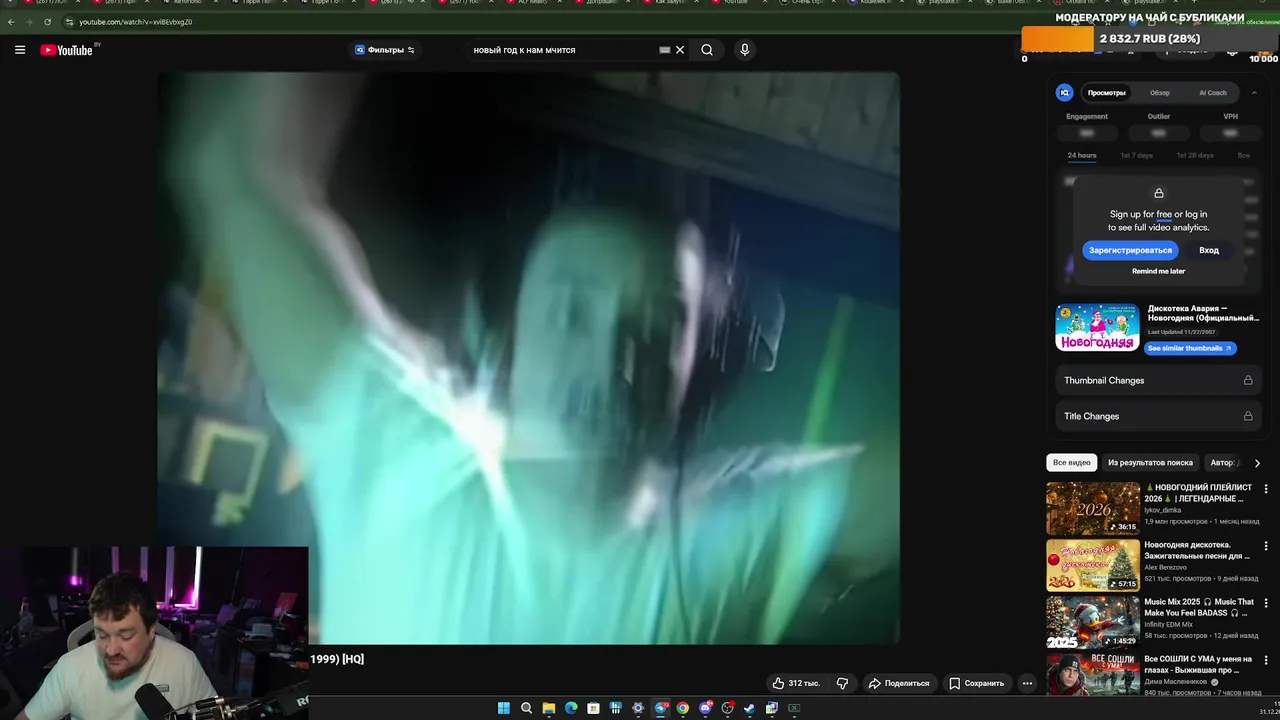
Task: Open the Settings gear in the taskbar
Action: pyautogui.click(x=638, y=708)
